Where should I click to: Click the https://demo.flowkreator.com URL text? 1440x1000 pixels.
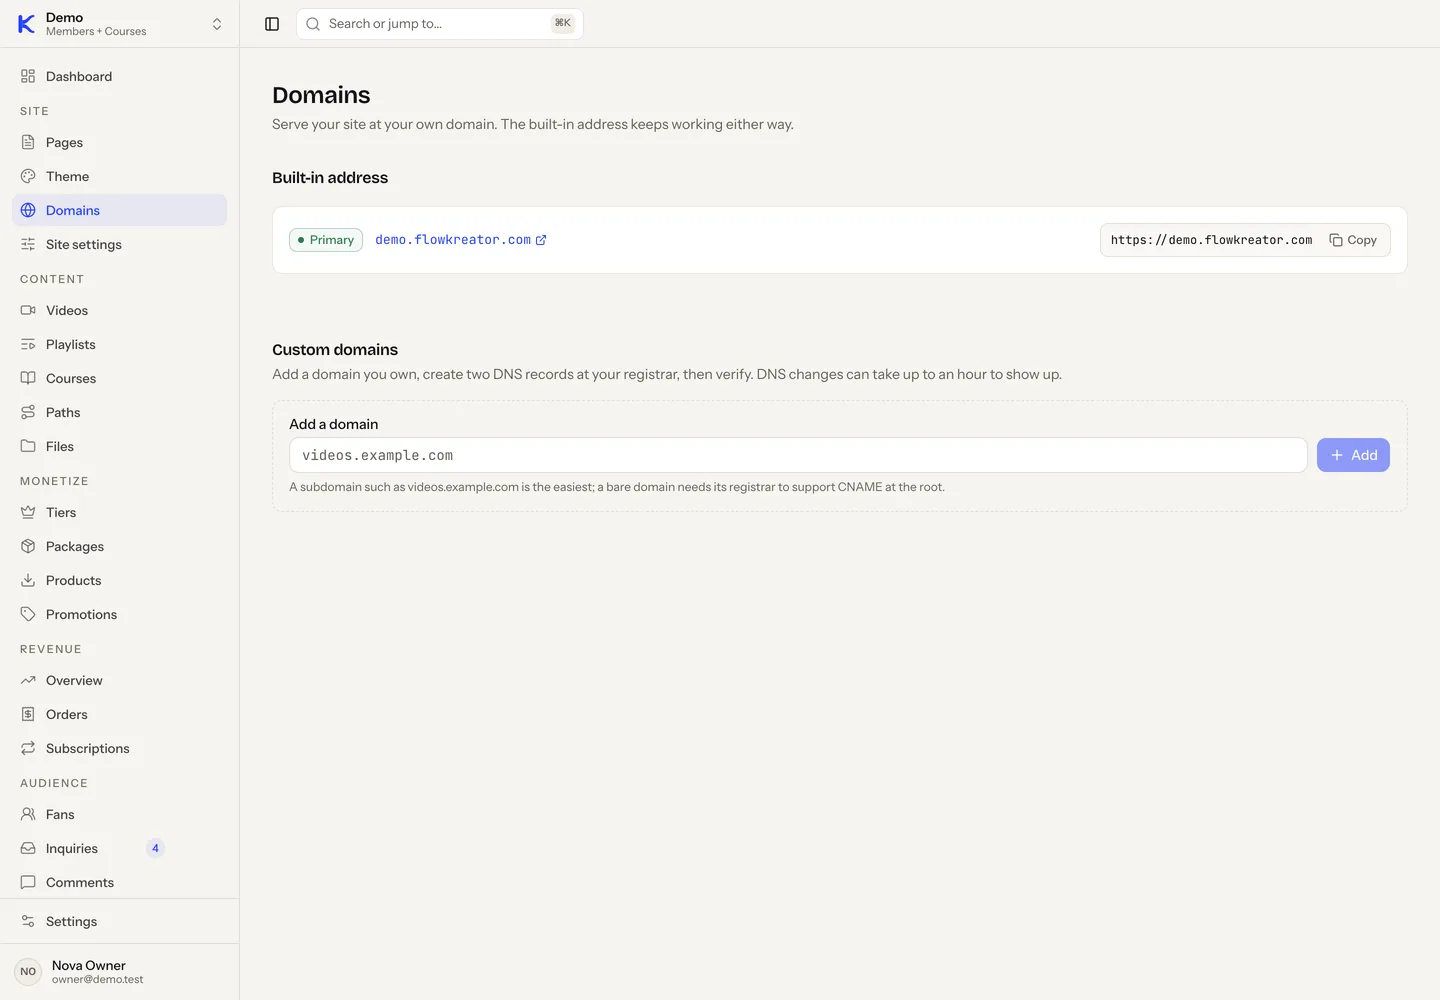click(1211, 240)
